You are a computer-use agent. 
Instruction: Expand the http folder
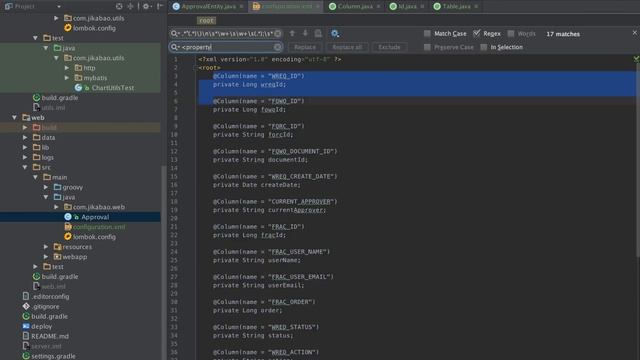pyautogui.click(x=67, y=68)
